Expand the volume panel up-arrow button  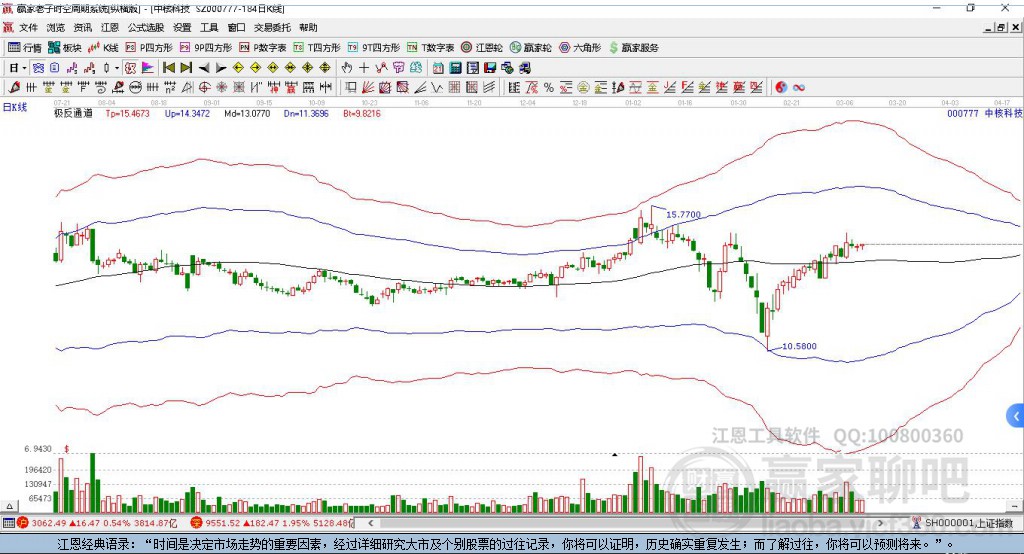point(9,506)
